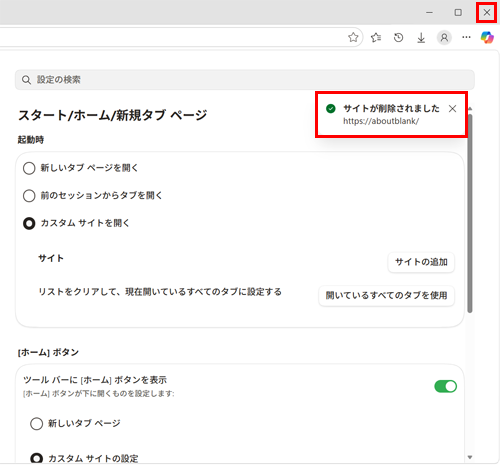The image size is (500, 465).
Task: Add this page to favorites star icon
Action: (353, 37)
